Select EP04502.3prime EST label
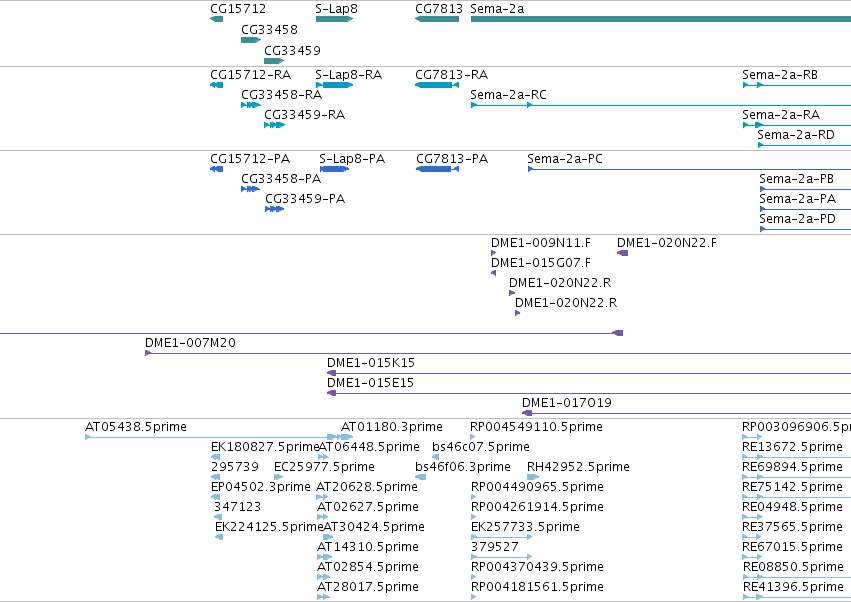851x602 pixels. click(x=261, y=487)
